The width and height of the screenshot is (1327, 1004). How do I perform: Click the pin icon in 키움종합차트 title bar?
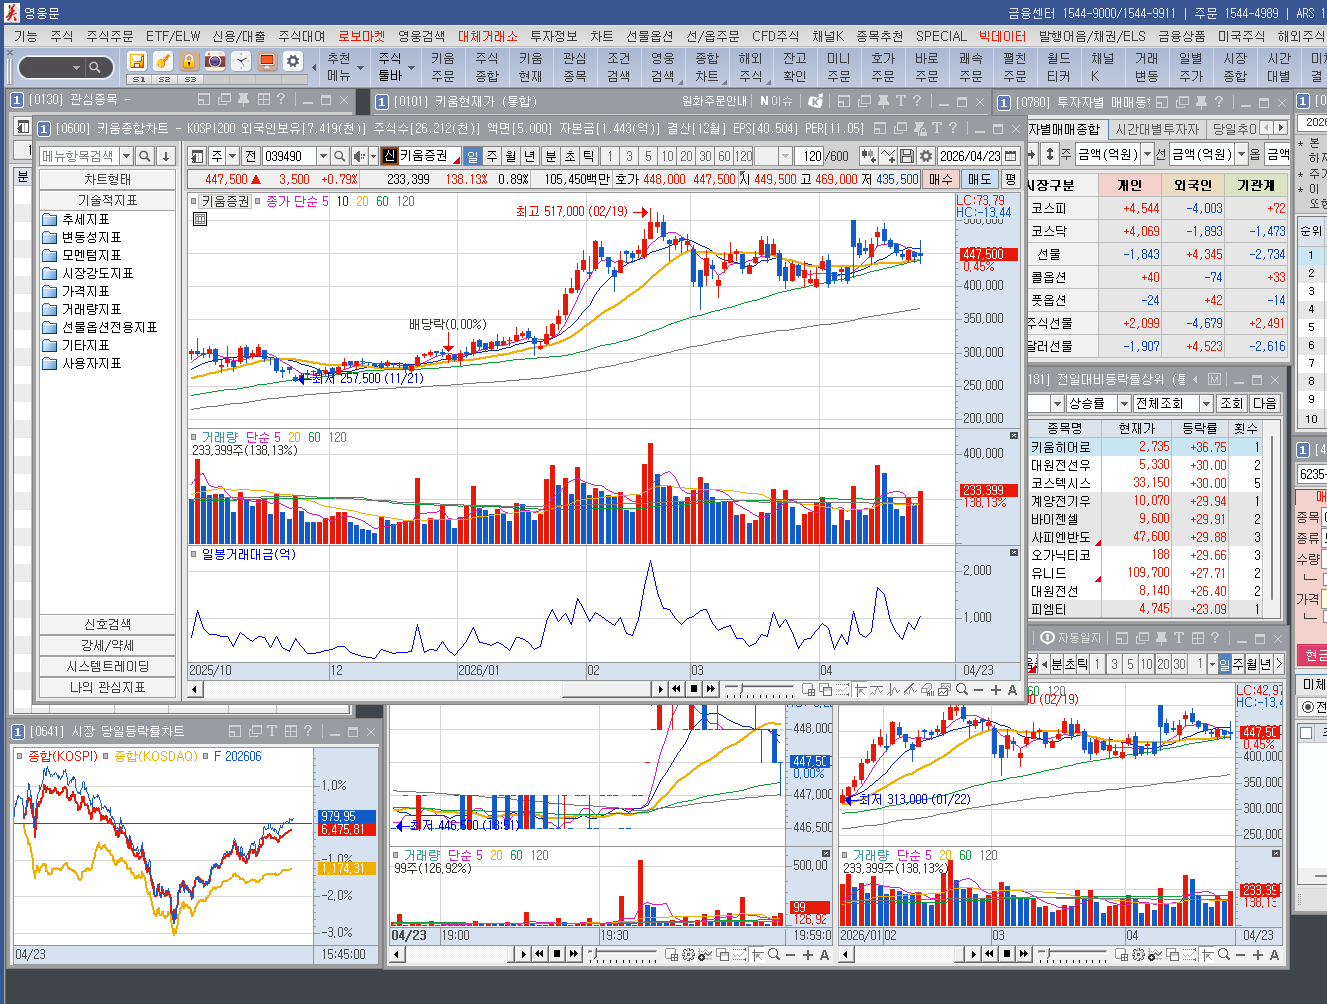coord(918,128)
